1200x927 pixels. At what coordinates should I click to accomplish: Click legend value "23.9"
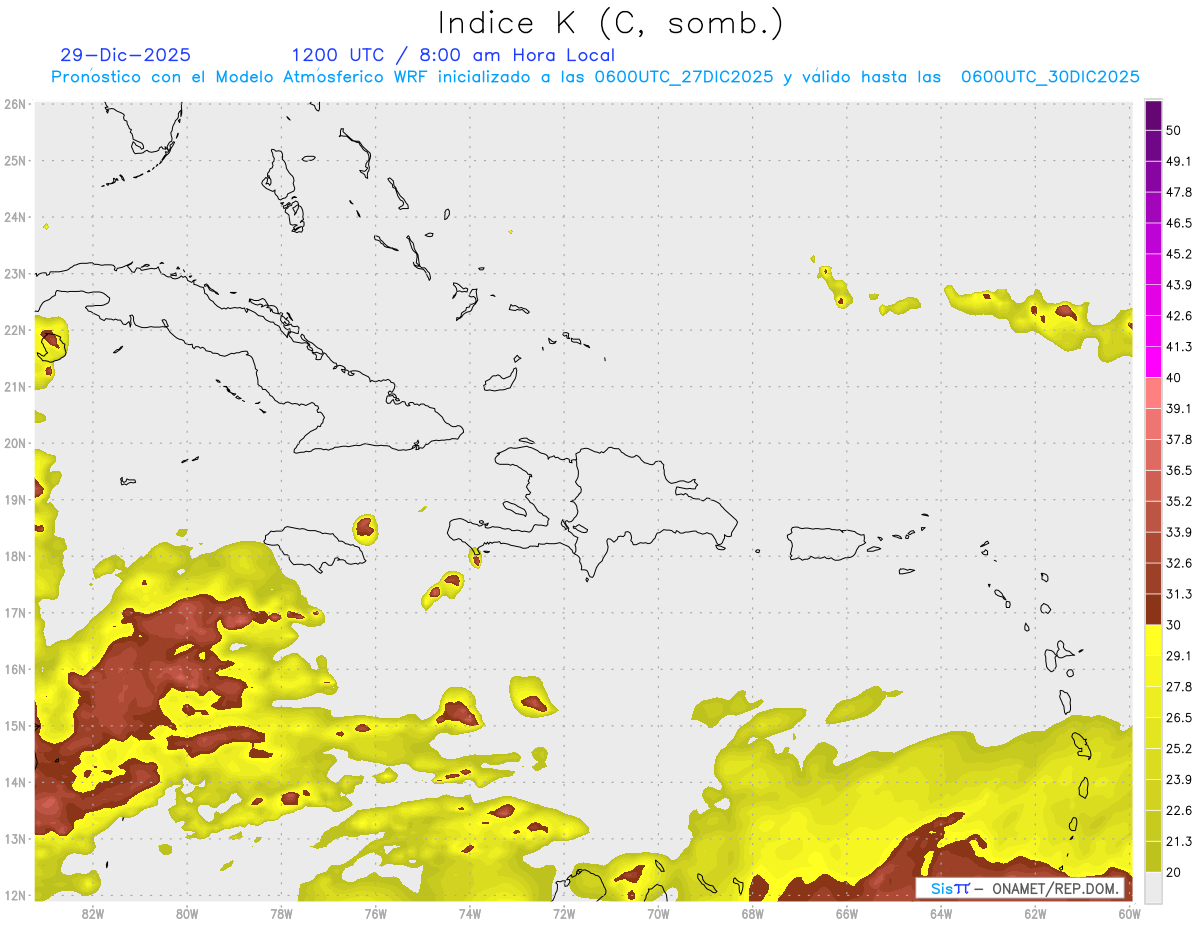coord(1179,780)
